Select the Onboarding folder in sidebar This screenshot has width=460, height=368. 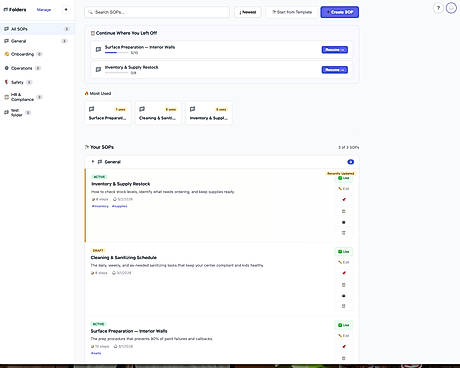click(23, 54)
